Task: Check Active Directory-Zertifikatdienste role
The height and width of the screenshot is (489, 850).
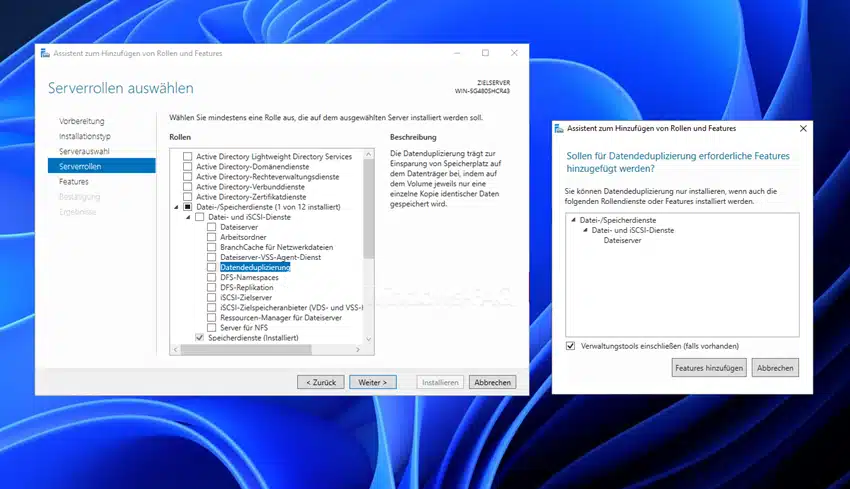Action: tap(188, 197)
